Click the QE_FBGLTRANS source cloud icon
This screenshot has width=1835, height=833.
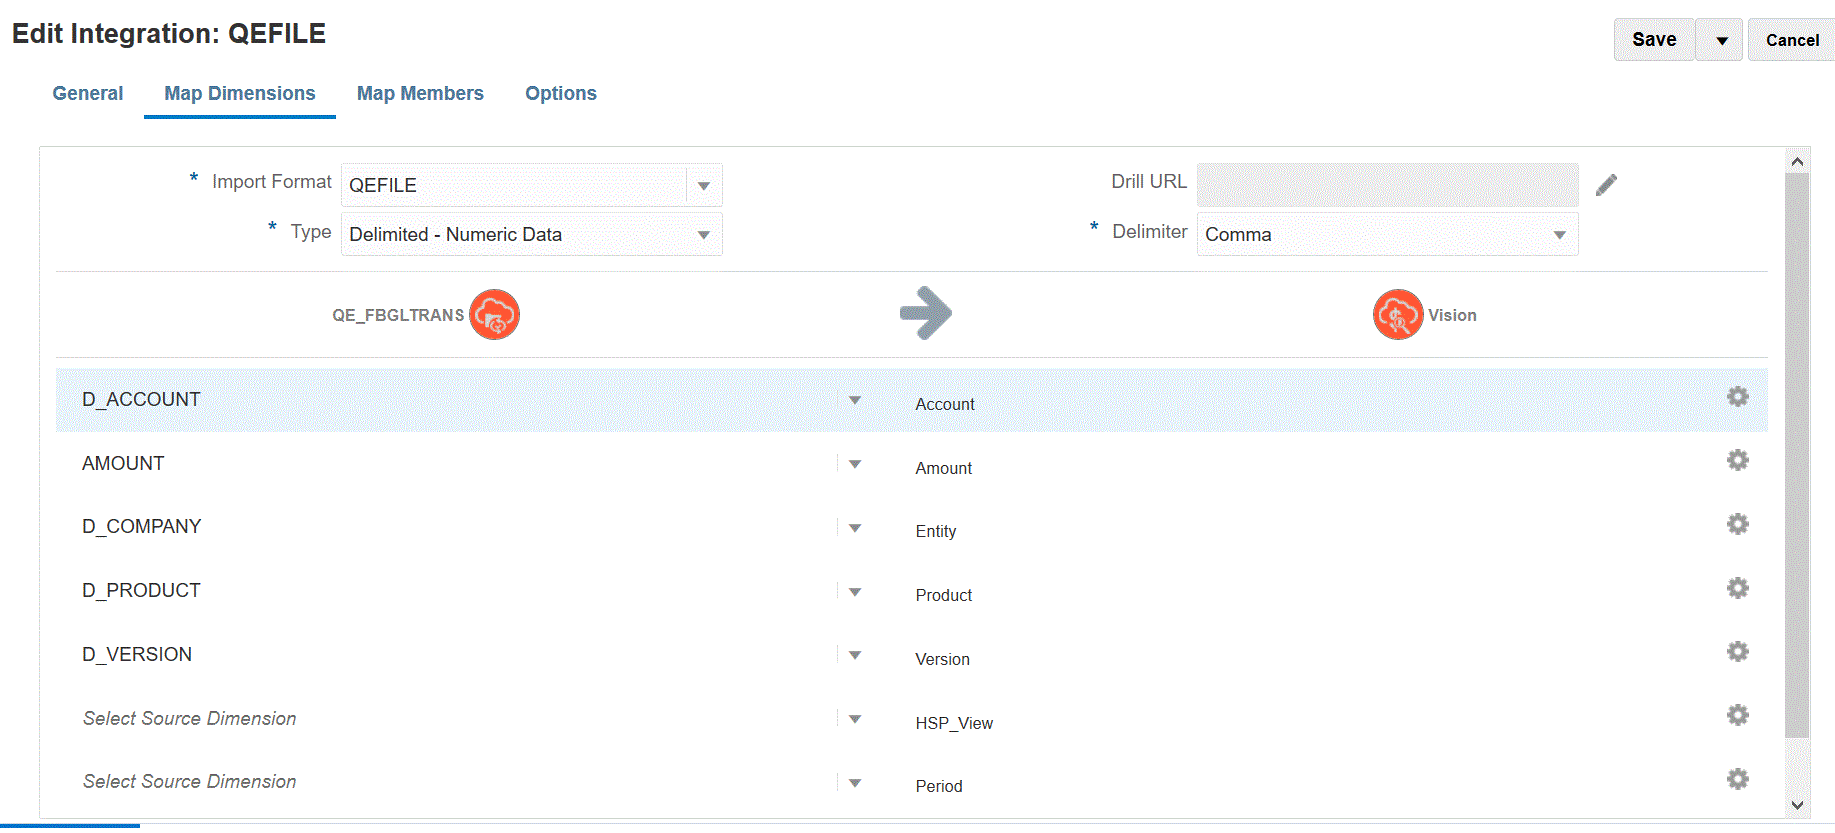pyautogui.click(x=494, y=315)
